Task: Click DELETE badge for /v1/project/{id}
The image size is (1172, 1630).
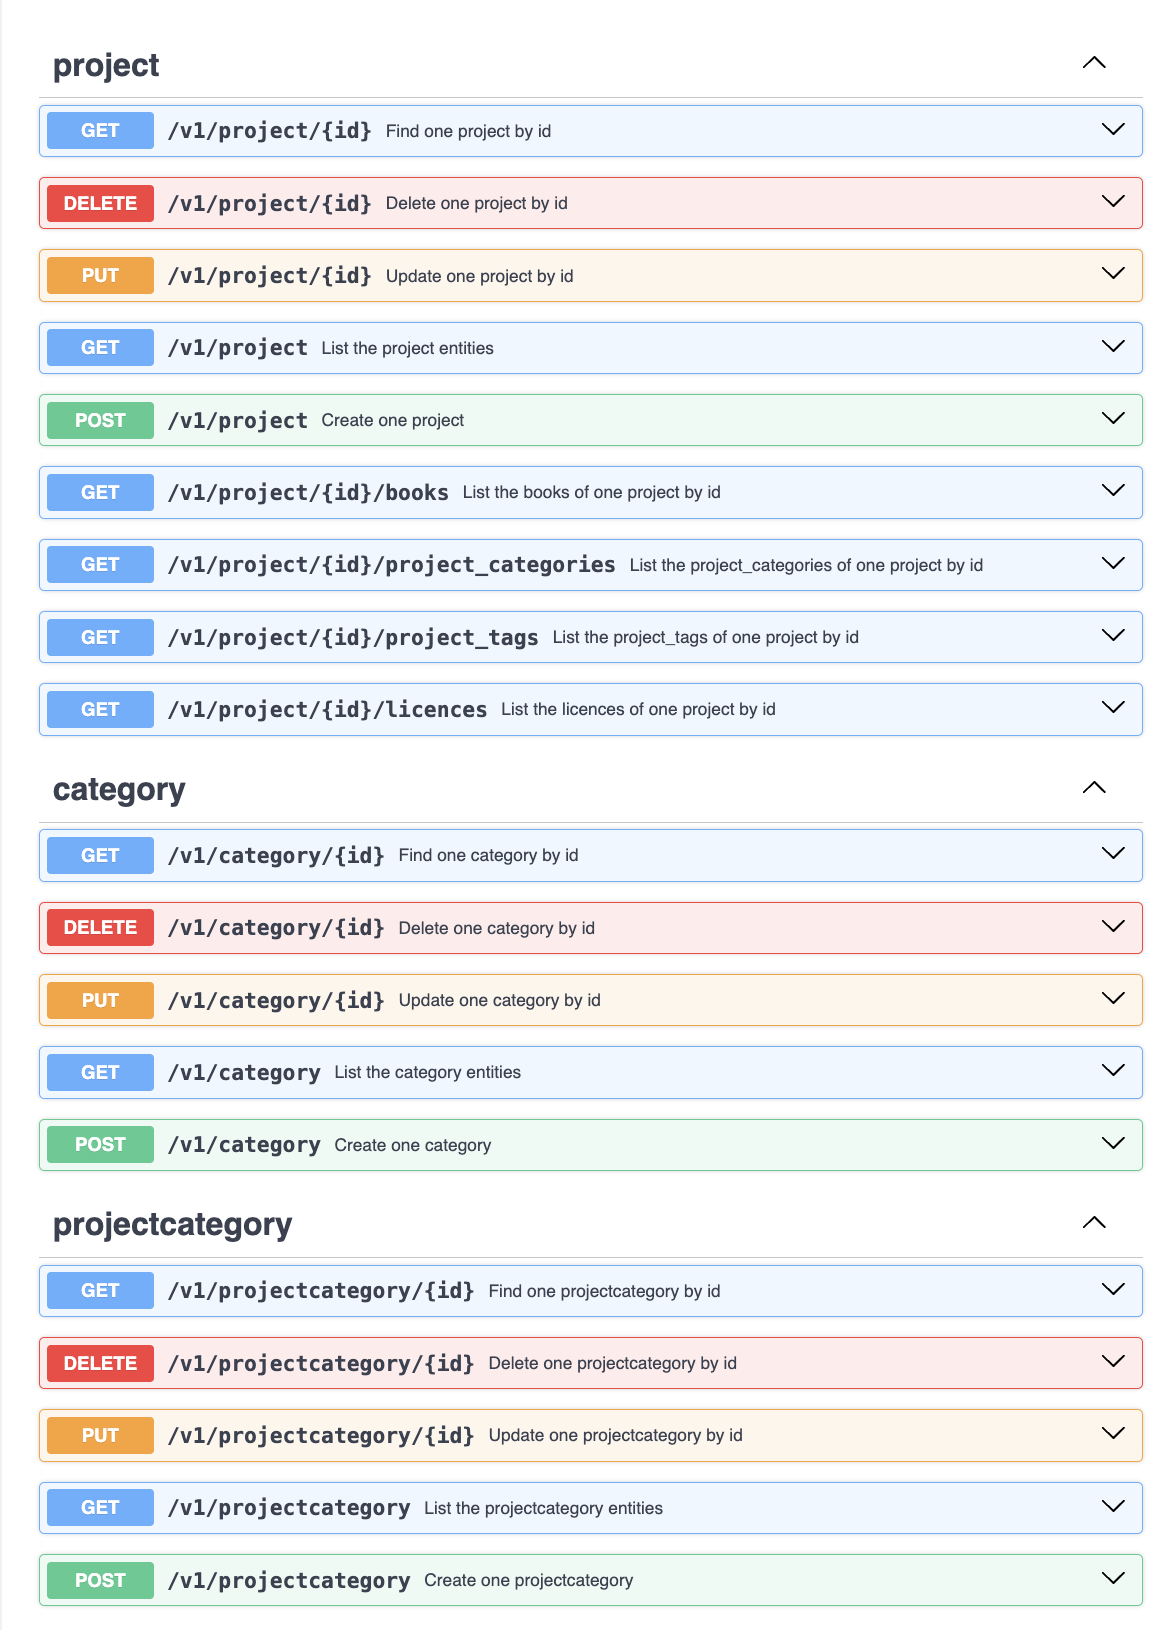Action: pyautogui.click(x=100, y=203)
